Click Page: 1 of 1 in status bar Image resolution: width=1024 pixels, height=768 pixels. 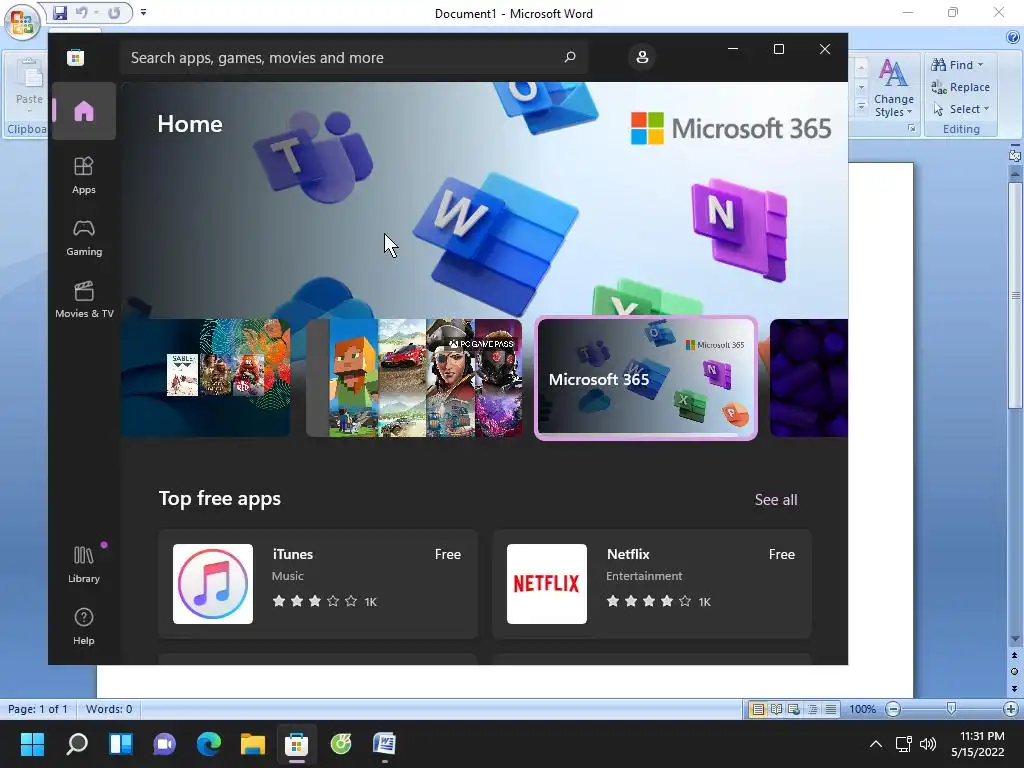37,709
